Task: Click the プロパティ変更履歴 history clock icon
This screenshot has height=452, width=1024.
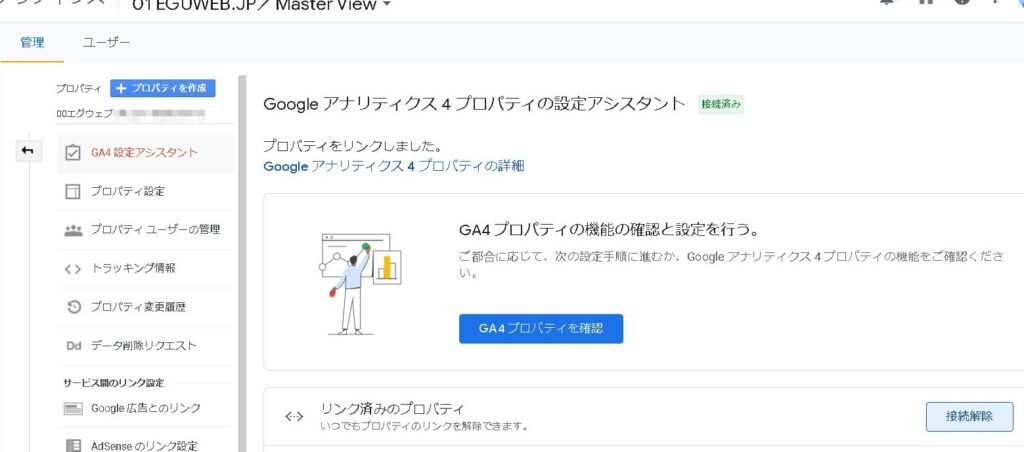Action: coord(73,307)
